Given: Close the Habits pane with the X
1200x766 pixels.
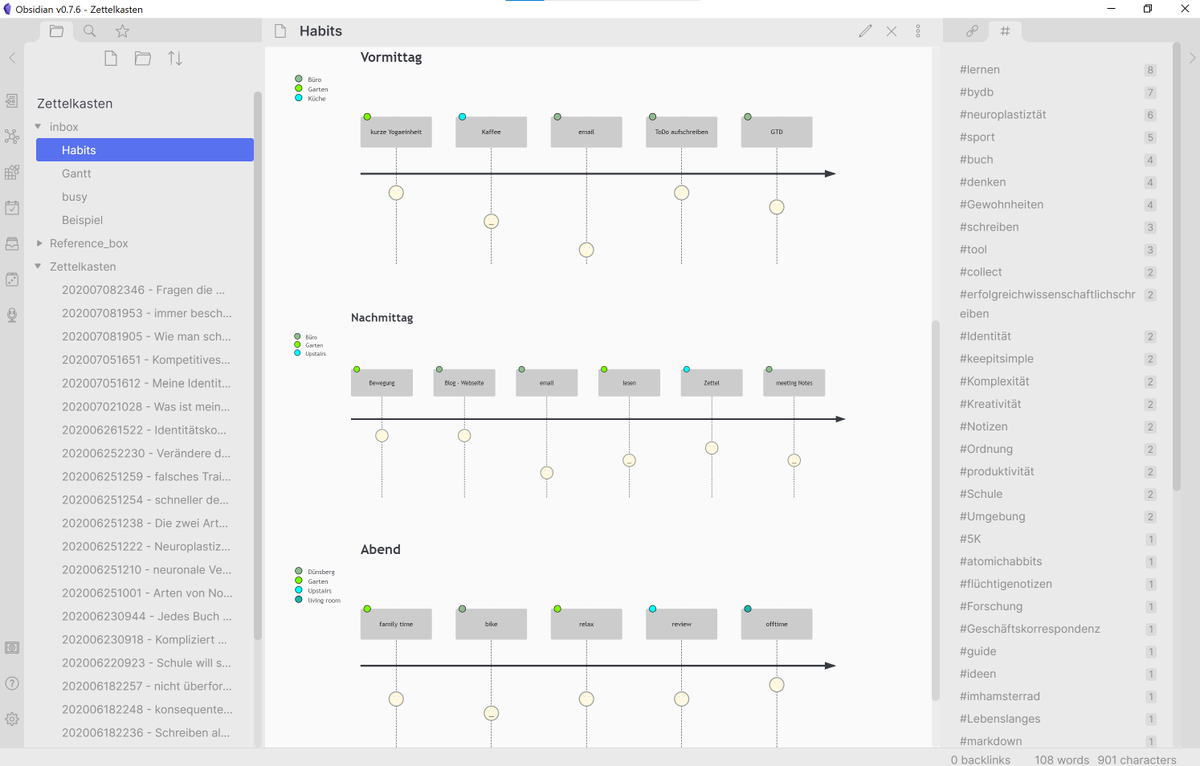Looking at the screenshot, I should tap(892, 31).
